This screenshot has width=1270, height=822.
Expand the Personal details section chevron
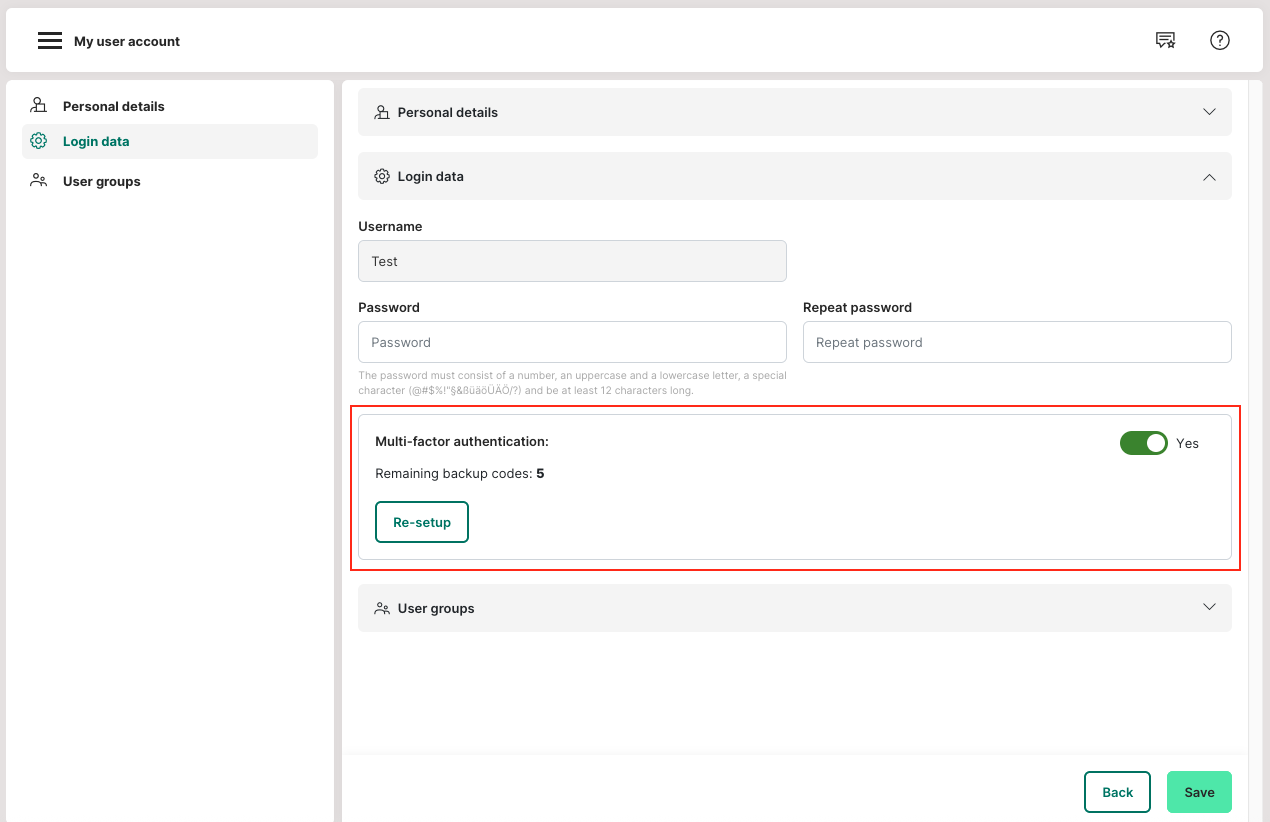(x=1209, y=112)
